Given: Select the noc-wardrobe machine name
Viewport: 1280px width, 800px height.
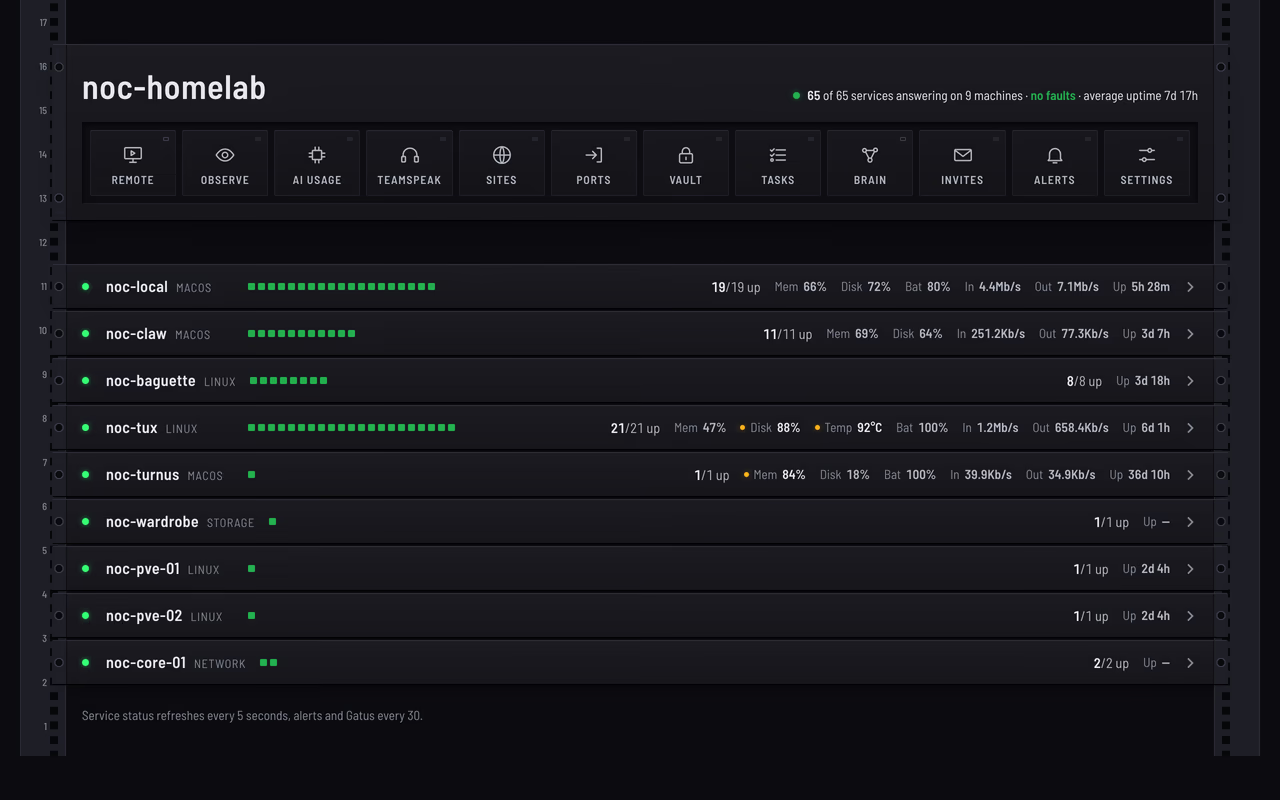Looking at the screenshot, I should coord(152,522).
